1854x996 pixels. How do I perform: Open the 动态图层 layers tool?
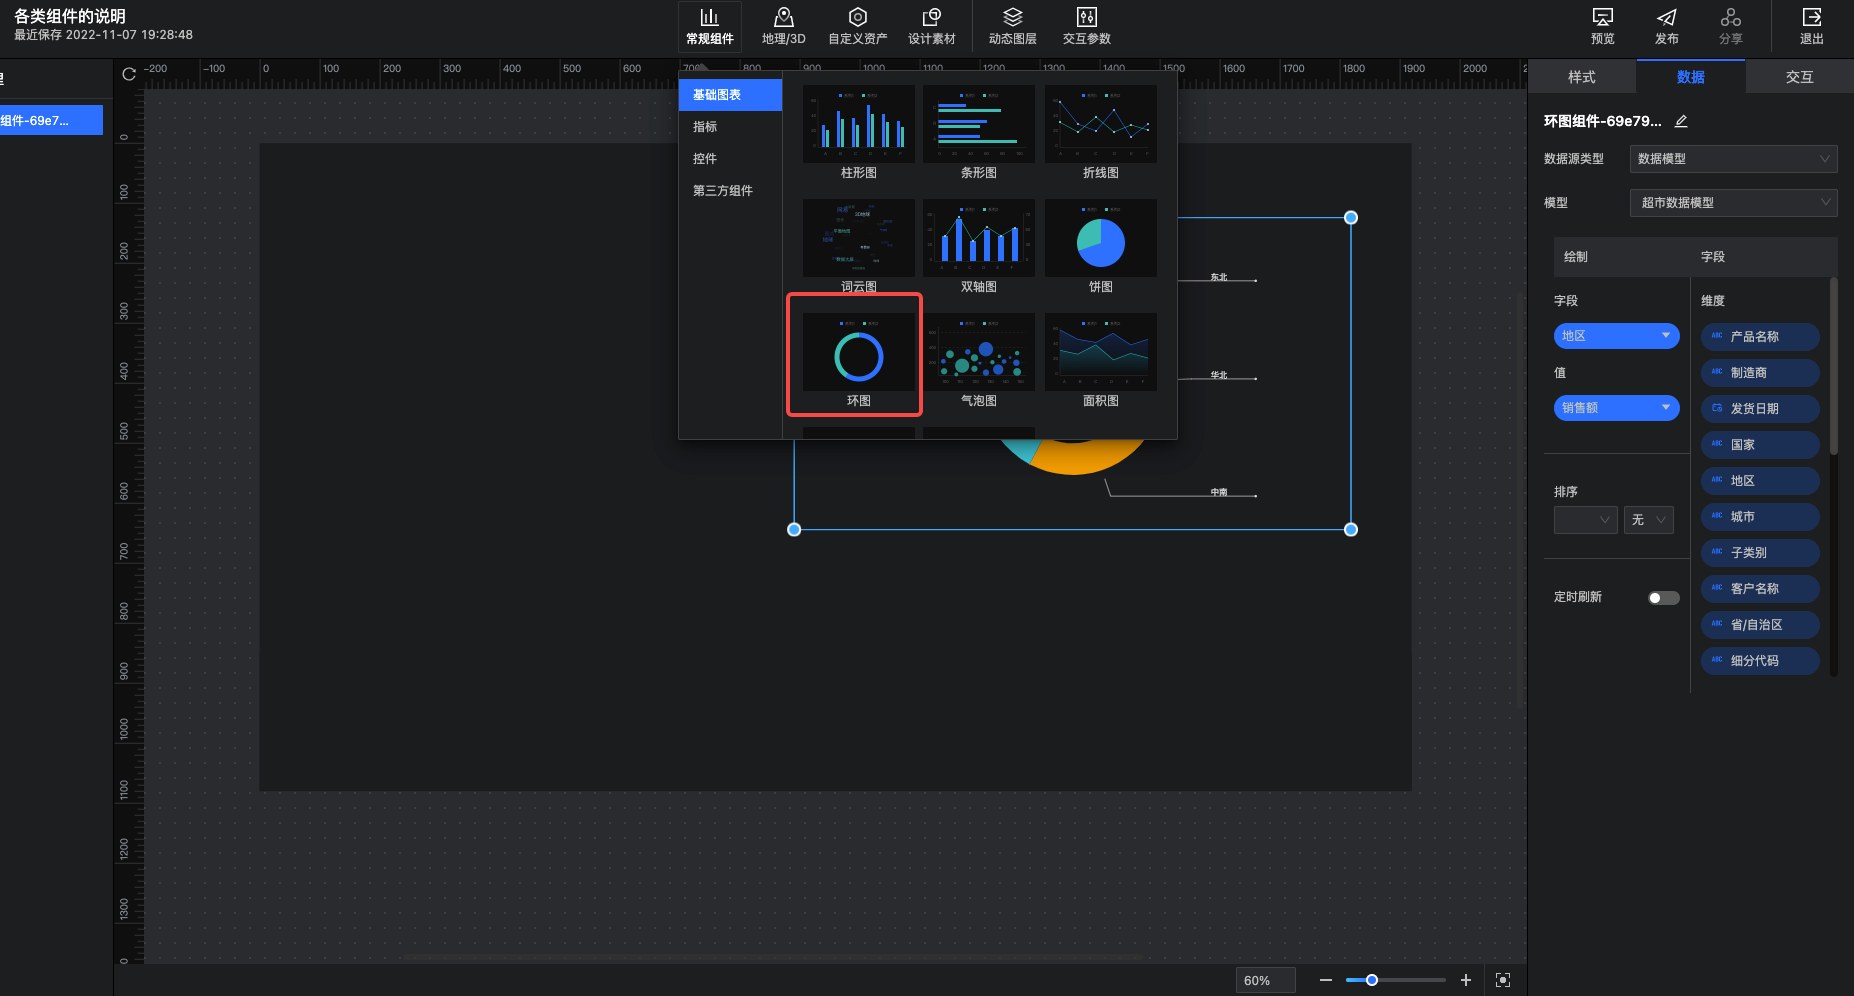[1012, 27]
